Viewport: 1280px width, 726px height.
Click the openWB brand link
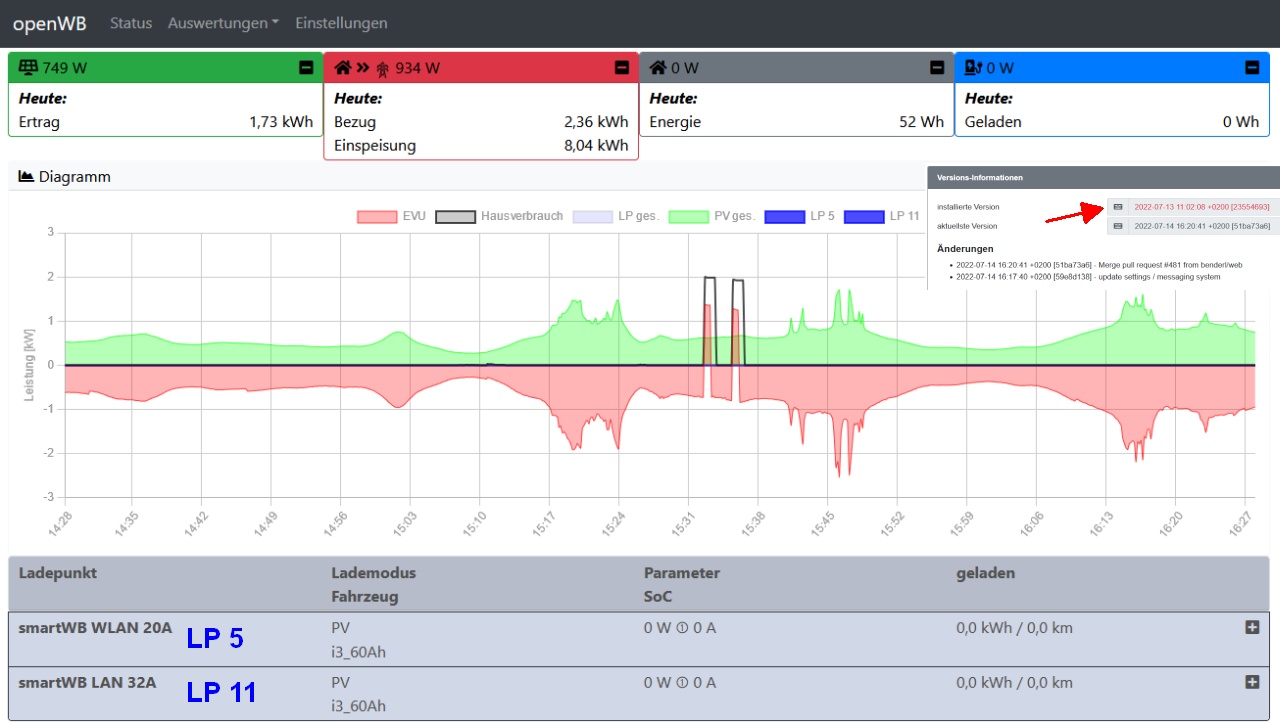(x=49, y=23)
